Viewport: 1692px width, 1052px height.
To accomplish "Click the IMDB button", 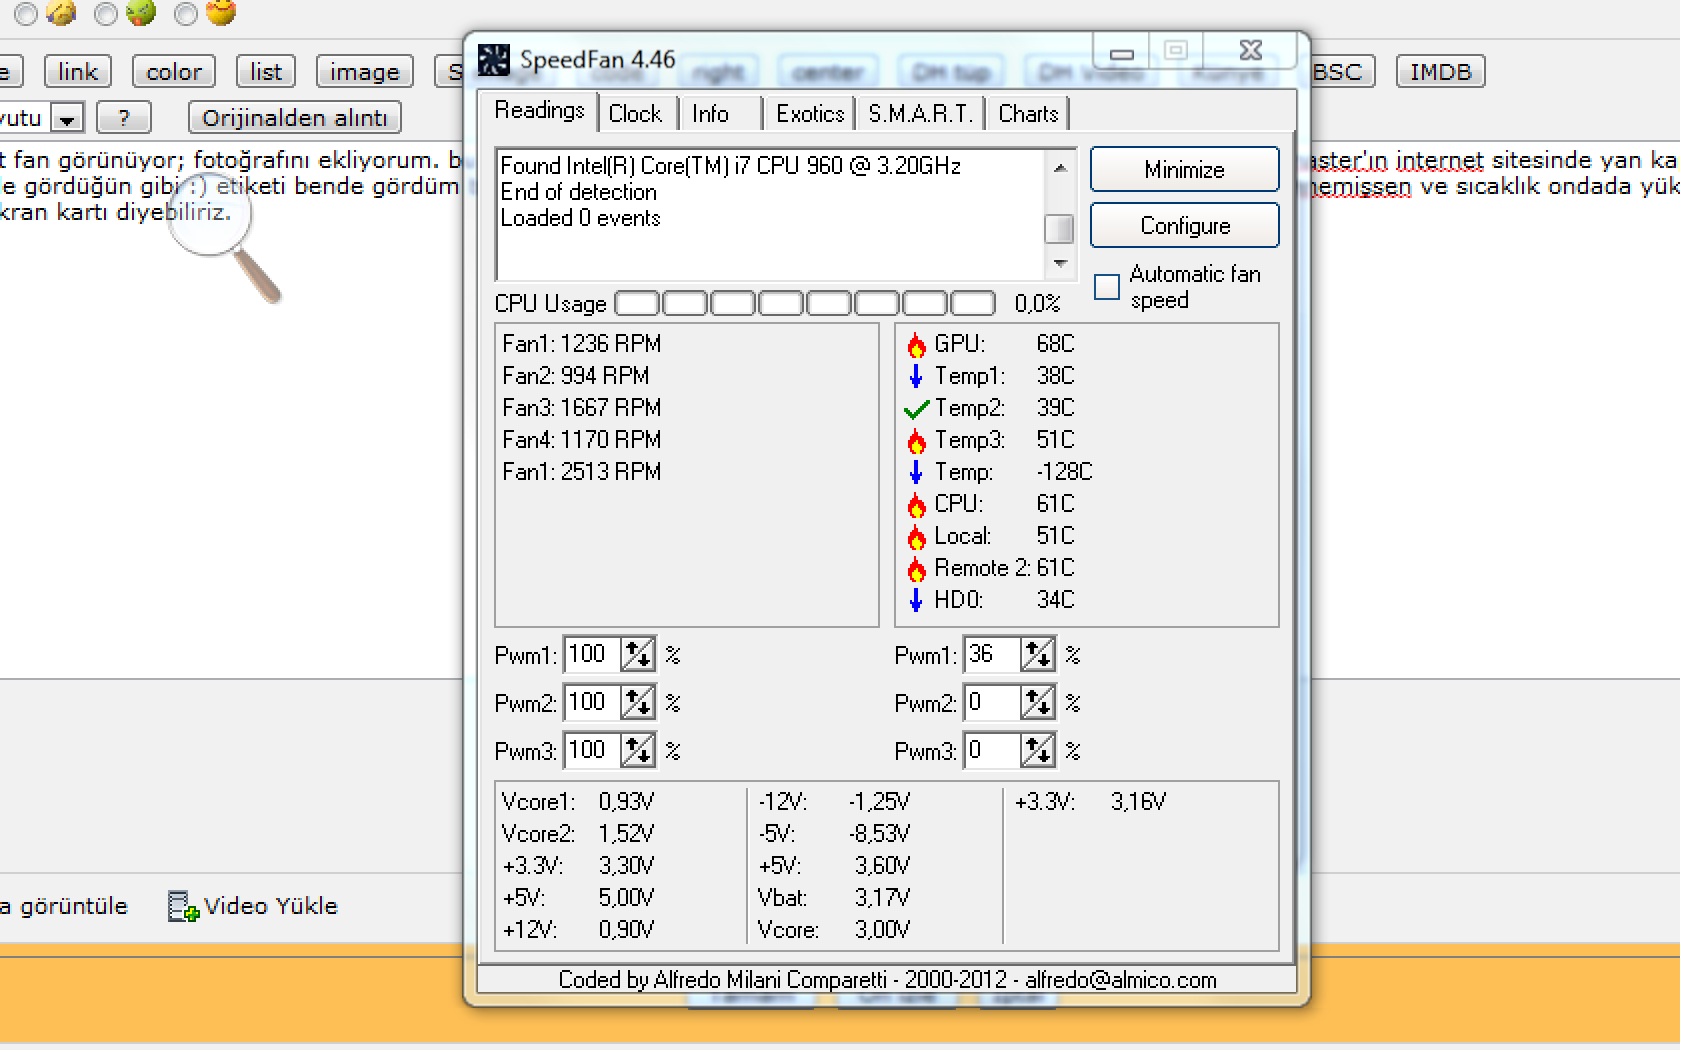I will coord(1441,72).
